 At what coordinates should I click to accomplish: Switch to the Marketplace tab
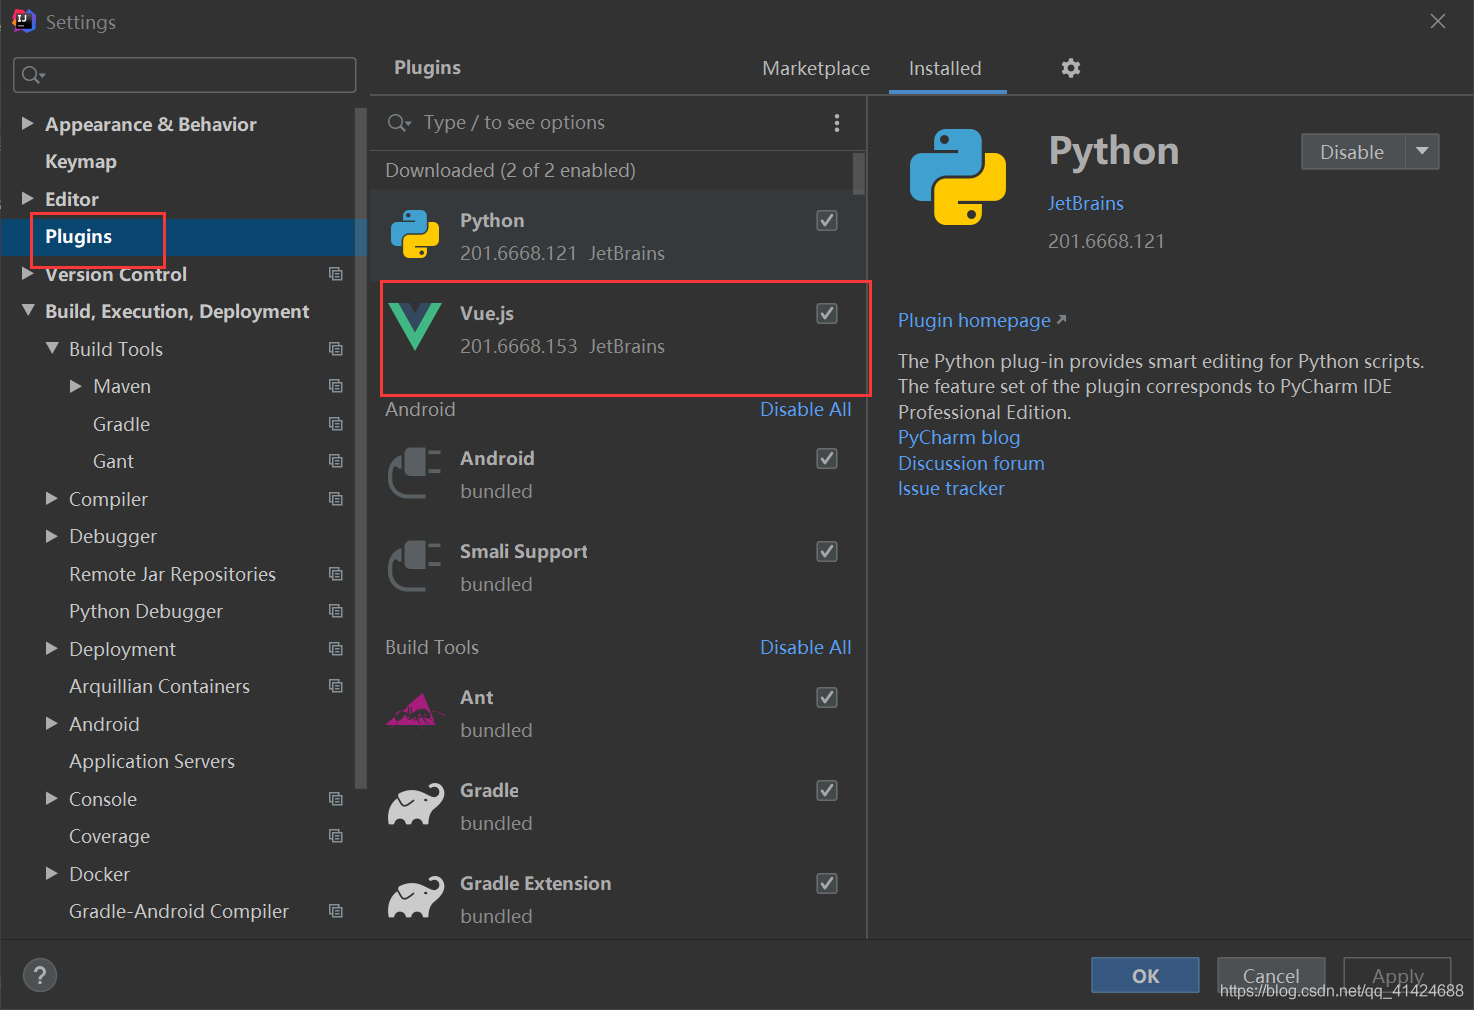[816, 68]
